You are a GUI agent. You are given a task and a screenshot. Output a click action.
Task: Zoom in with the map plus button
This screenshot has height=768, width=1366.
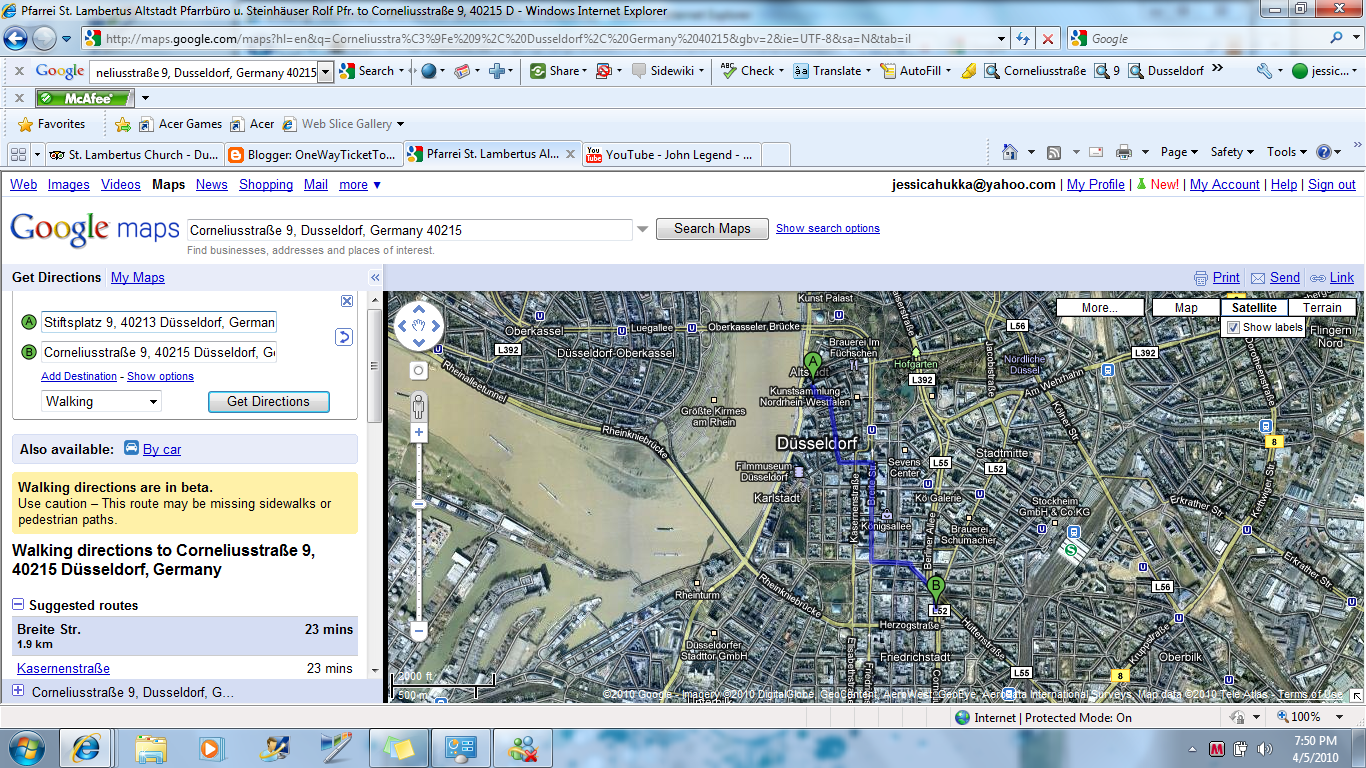point(418,433)
